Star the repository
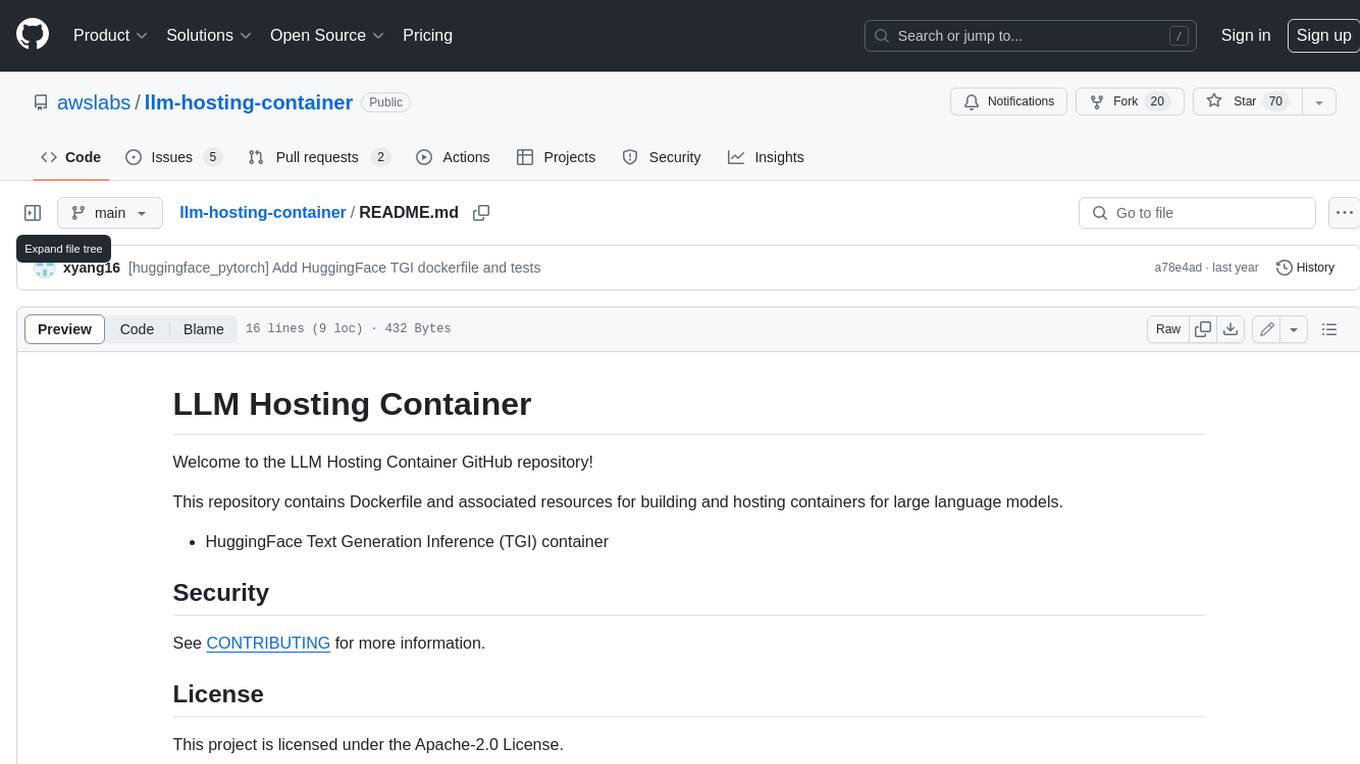Screen dimensions: 1360x764 (x=1247, y=101)
